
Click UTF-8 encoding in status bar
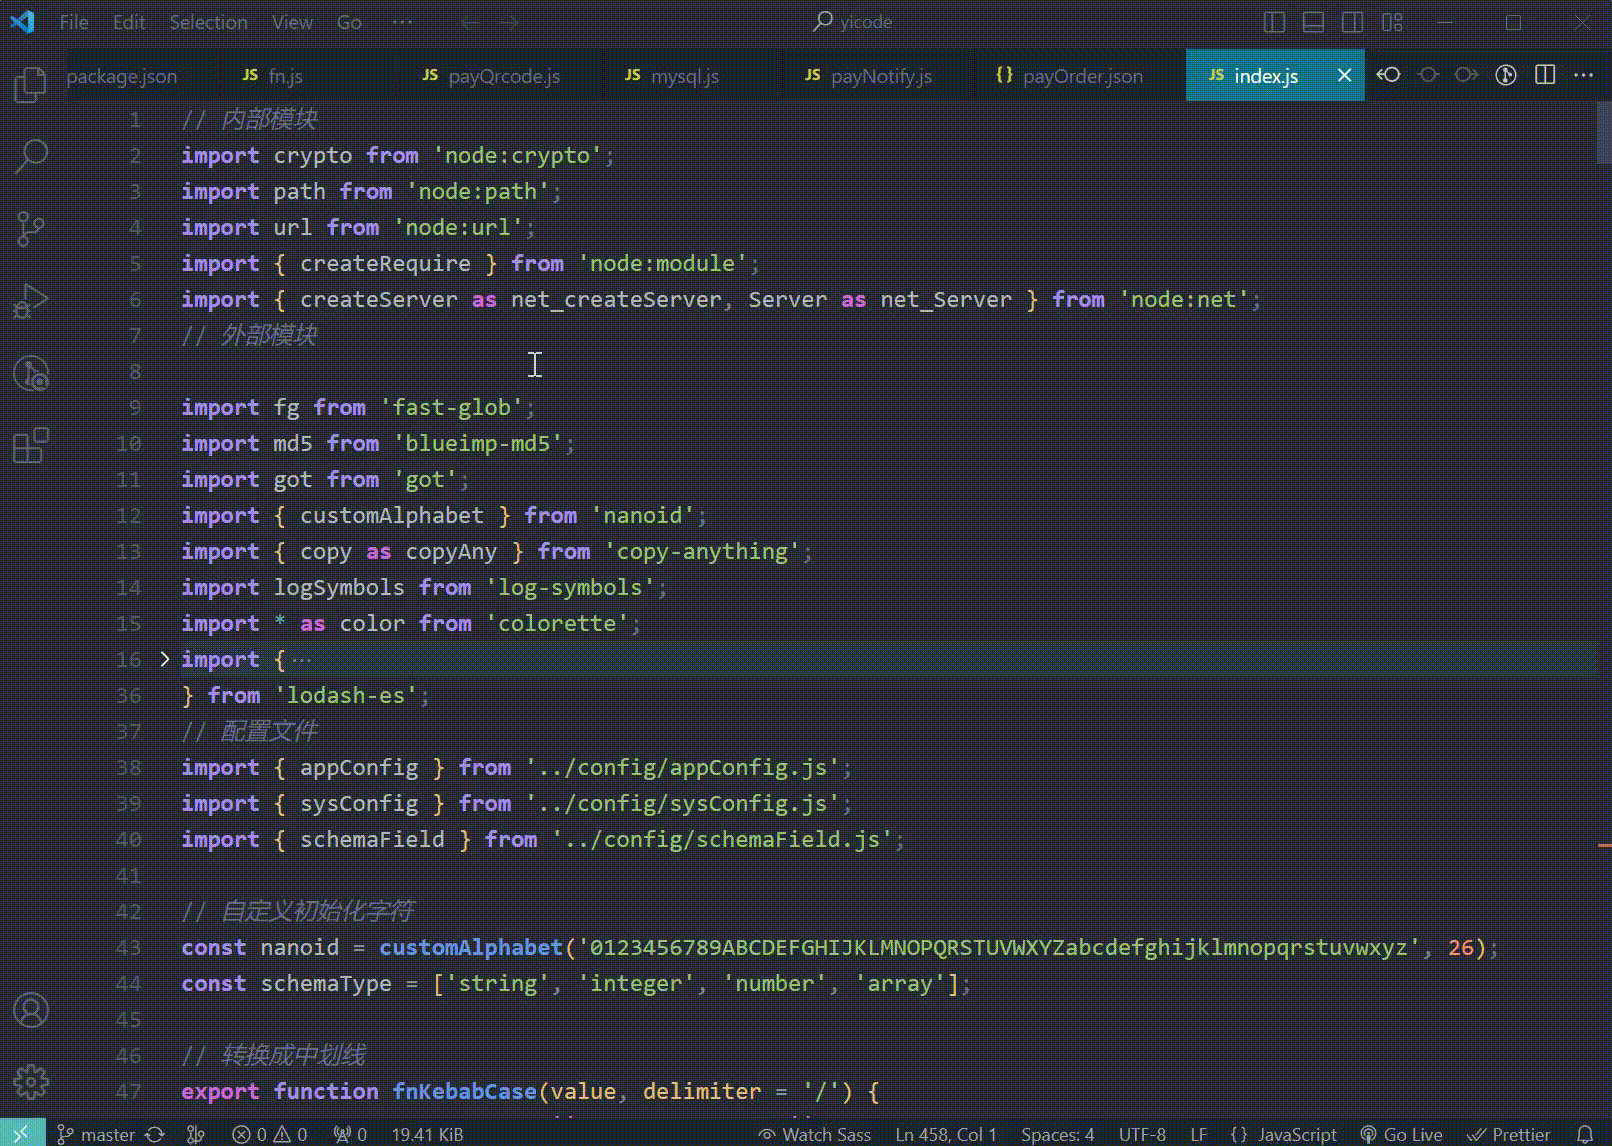1142,1133
